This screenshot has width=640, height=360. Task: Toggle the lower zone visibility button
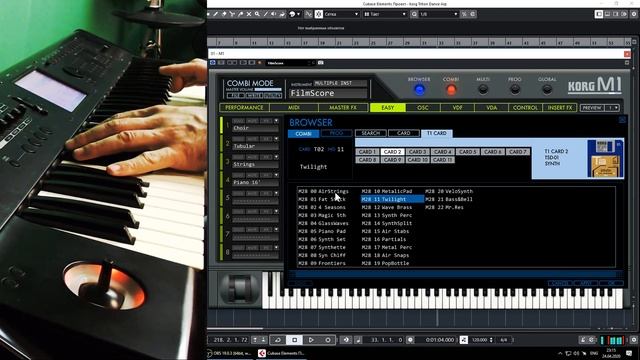pyautogui.click(x=607, y=14)
